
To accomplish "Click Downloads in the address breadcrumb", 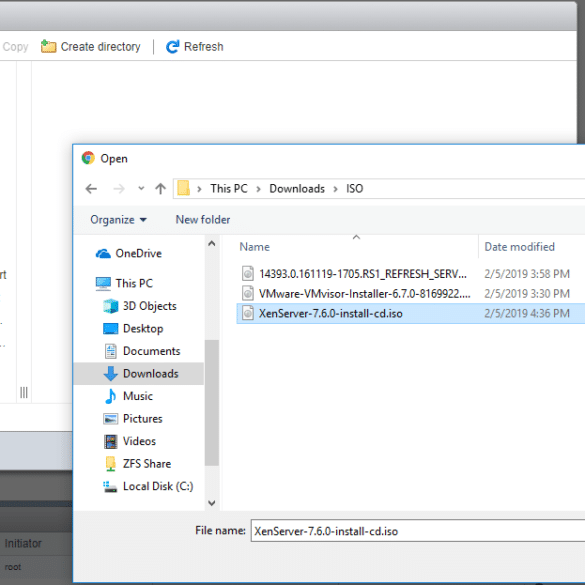I will [x=297, y=189].
